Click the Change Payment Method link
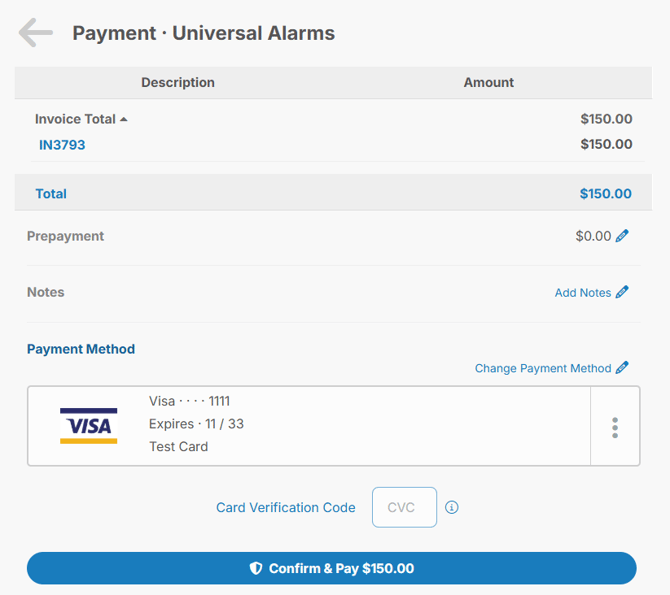The height and width of the screenshot is (595, 670). [x=543, y=368]
